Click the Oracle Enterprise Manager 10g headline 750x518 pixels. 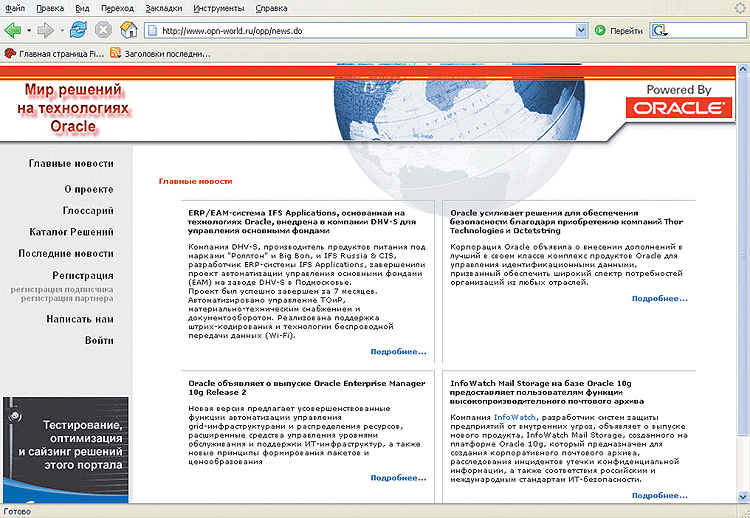click(x=307, y=387)
